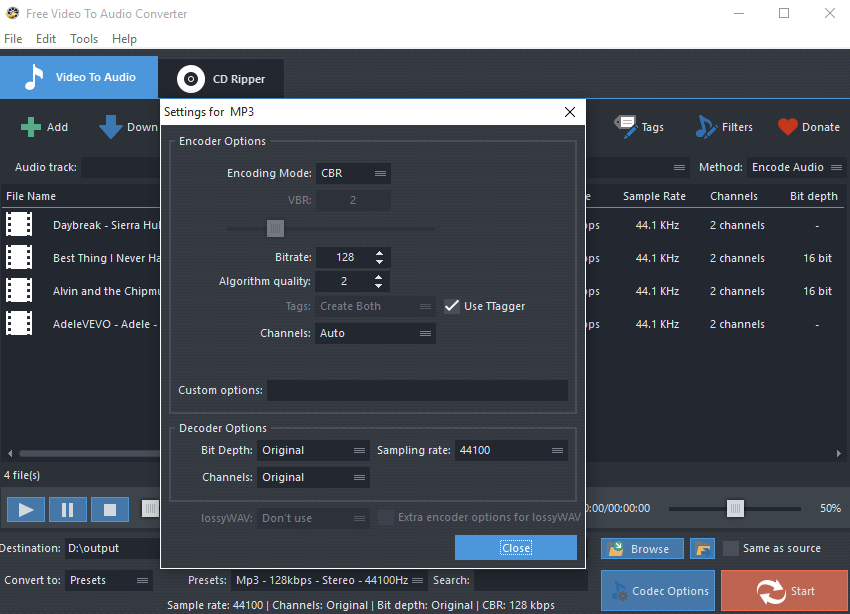The height and width of the screenshot is (614, 850).
Task: Expand the Encoding Mode dropdown
Action: pyautogui.click(x=353, y=173)
